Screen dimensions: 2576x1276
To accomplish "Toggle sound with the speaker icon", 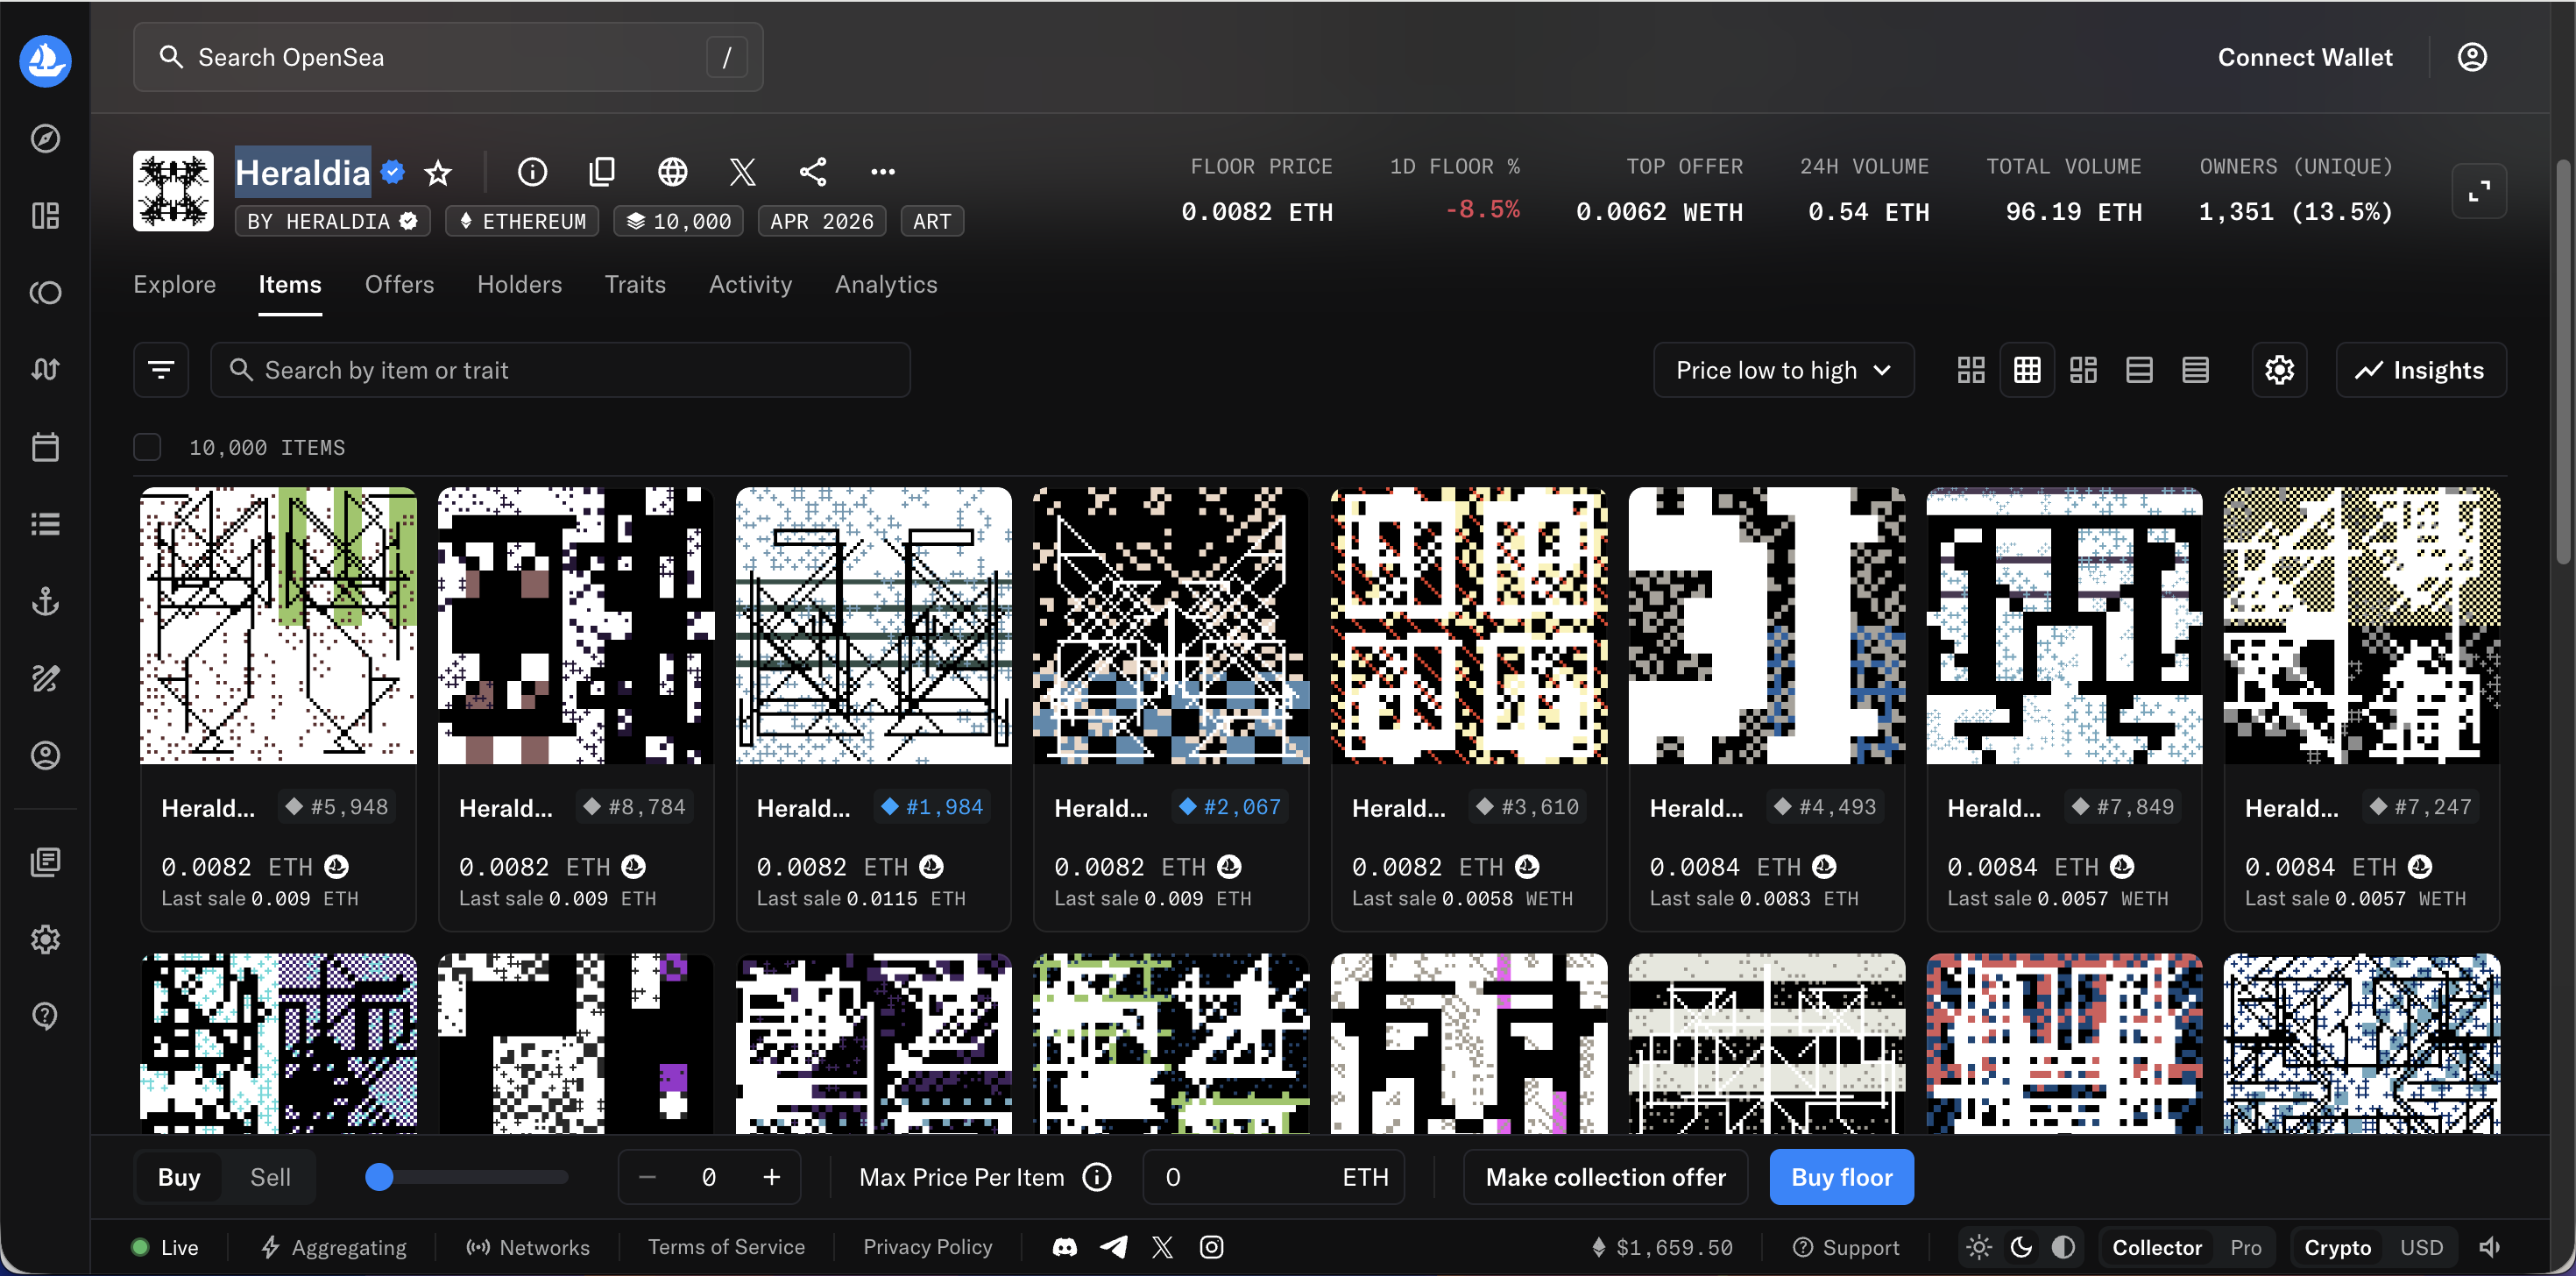I will [2490, 1247].
